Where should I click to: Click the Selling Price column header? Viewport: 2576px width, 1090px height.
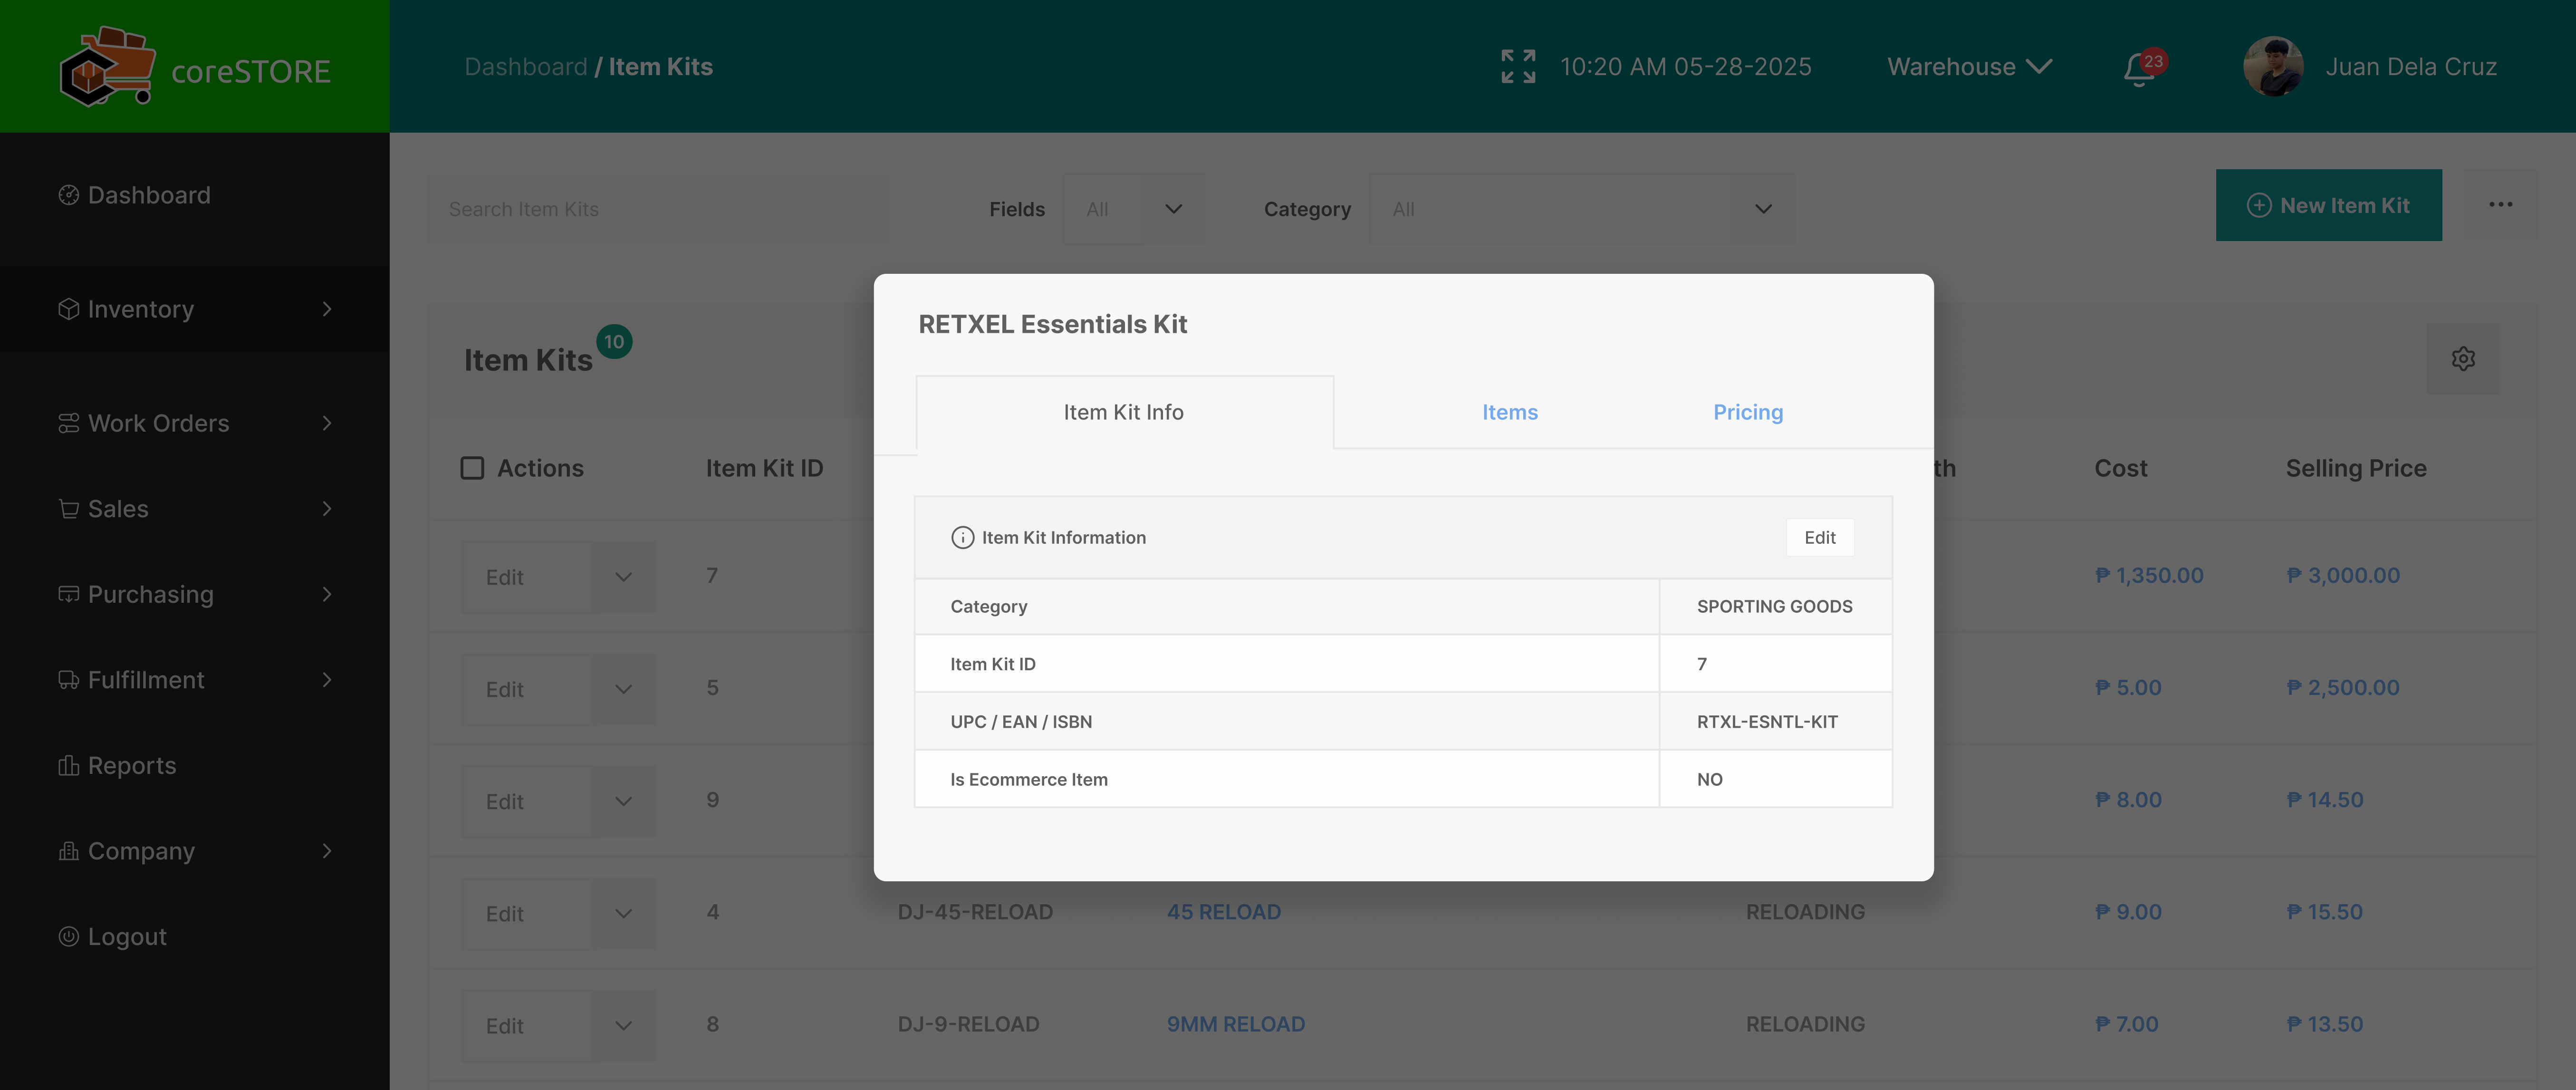(x=2356, y=468)
